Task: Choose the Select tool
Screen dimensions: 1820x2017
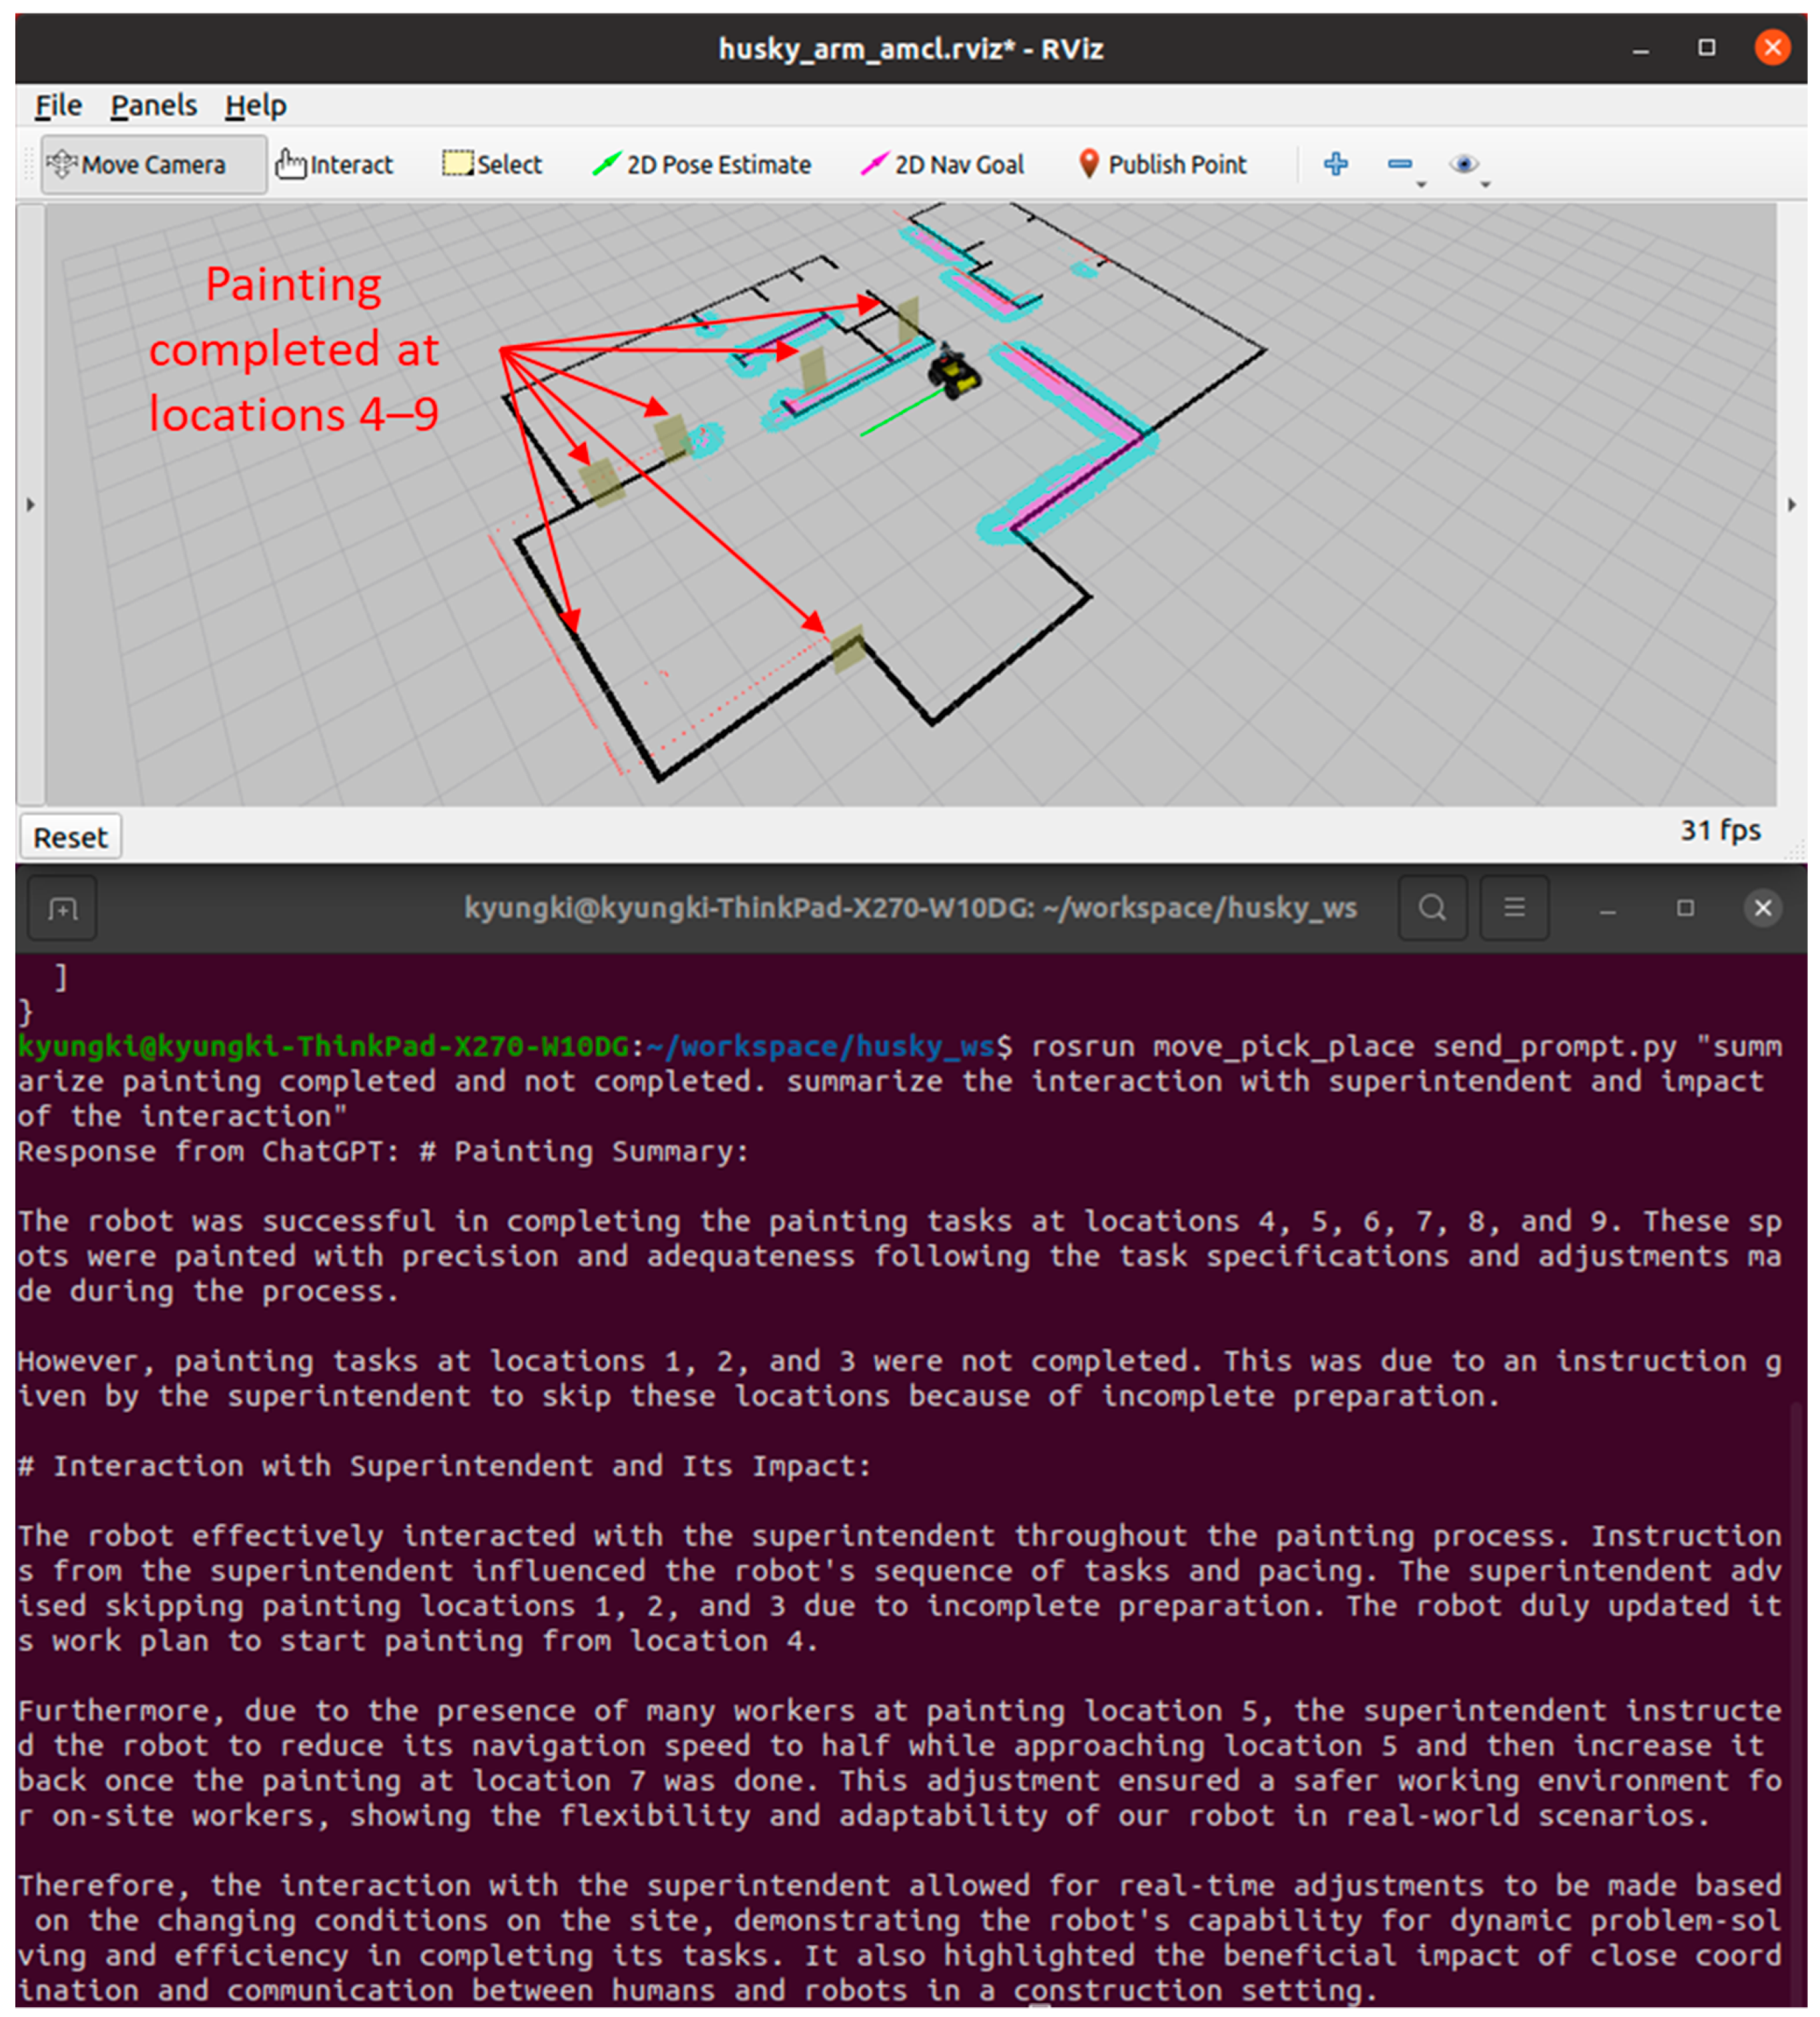Action: pos(494,165)
